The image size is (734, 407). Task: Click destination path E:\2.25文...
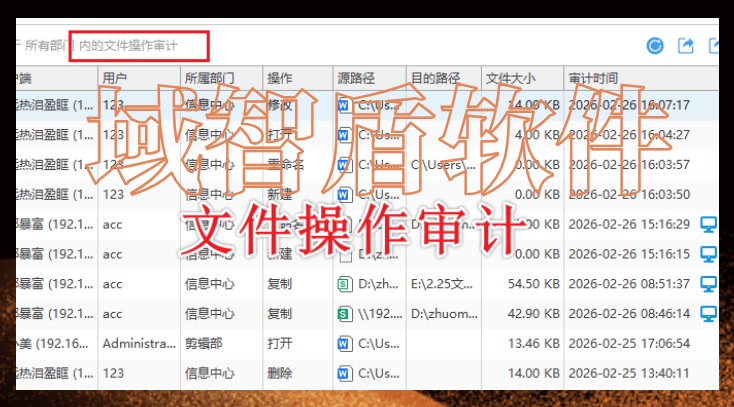(x=442, y=284)
